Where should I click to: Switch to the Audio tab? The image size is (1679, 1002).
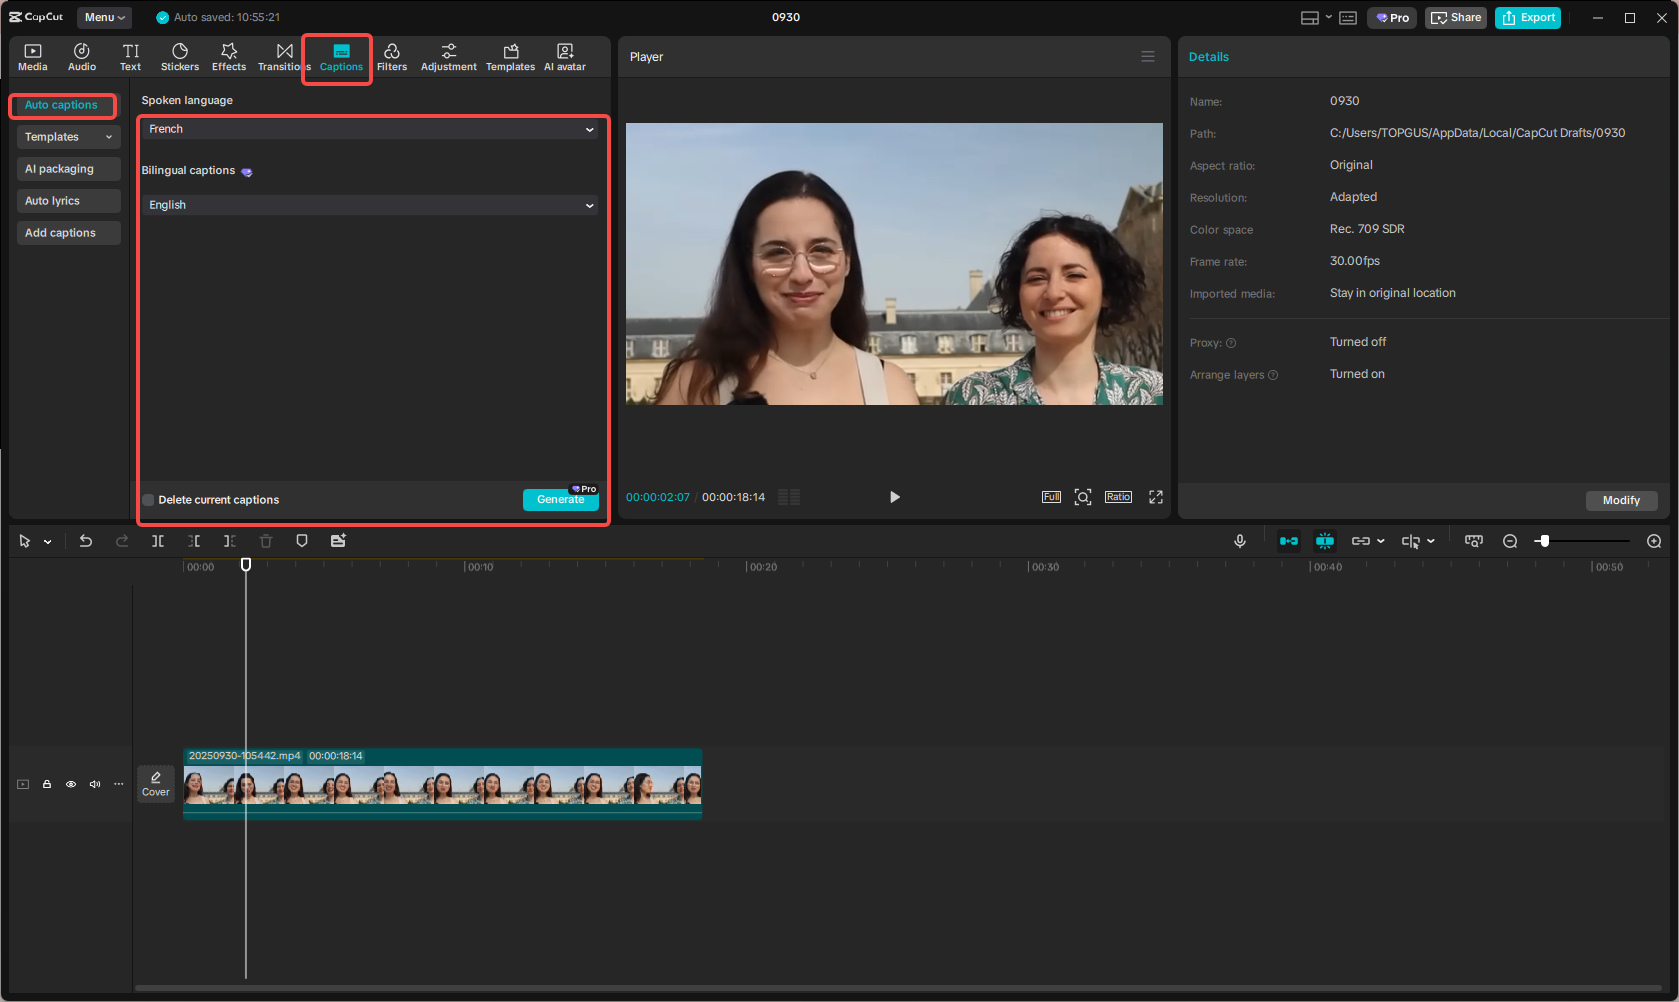click(x=82, y=57)
